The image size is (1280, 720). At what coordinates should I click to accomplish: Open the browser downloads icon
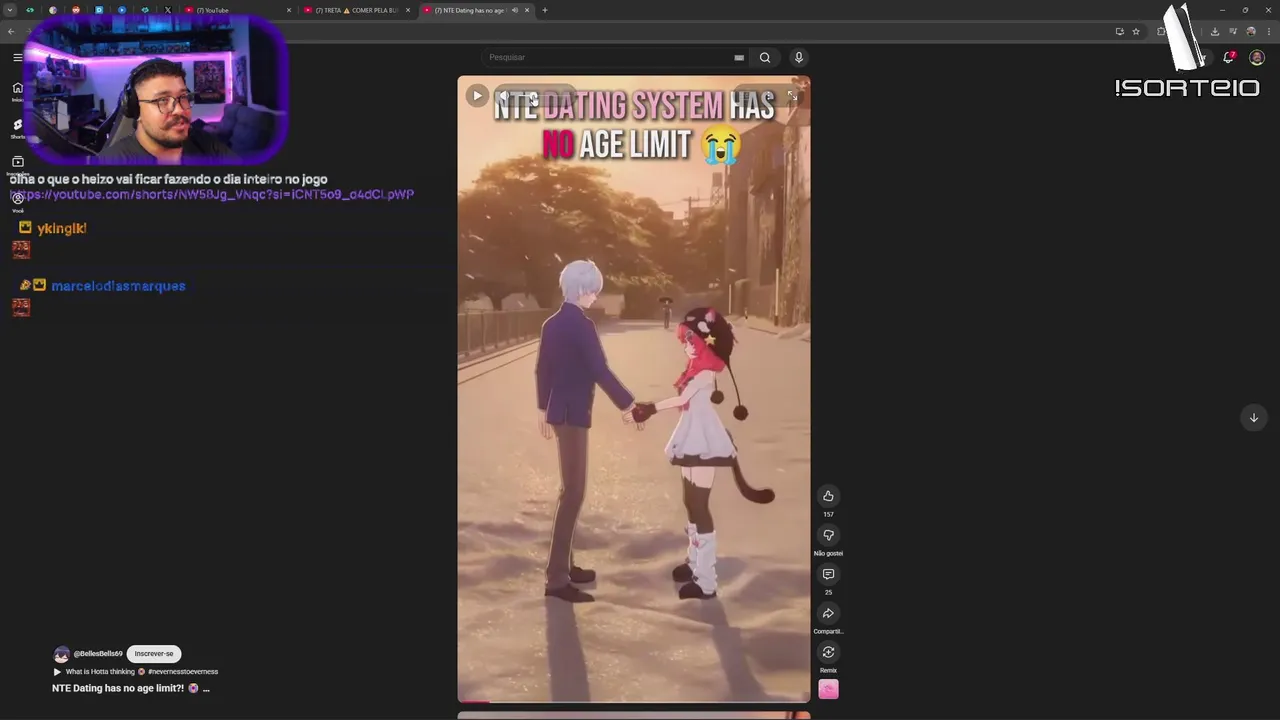[1215, 31]
